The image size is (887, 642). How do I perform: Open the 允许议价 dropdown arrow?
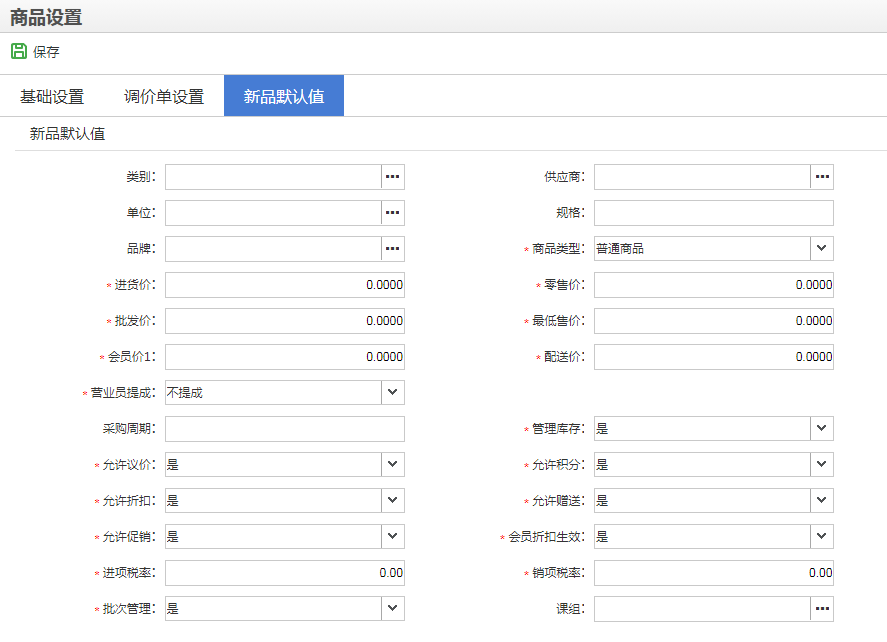(x=393, y=465)
